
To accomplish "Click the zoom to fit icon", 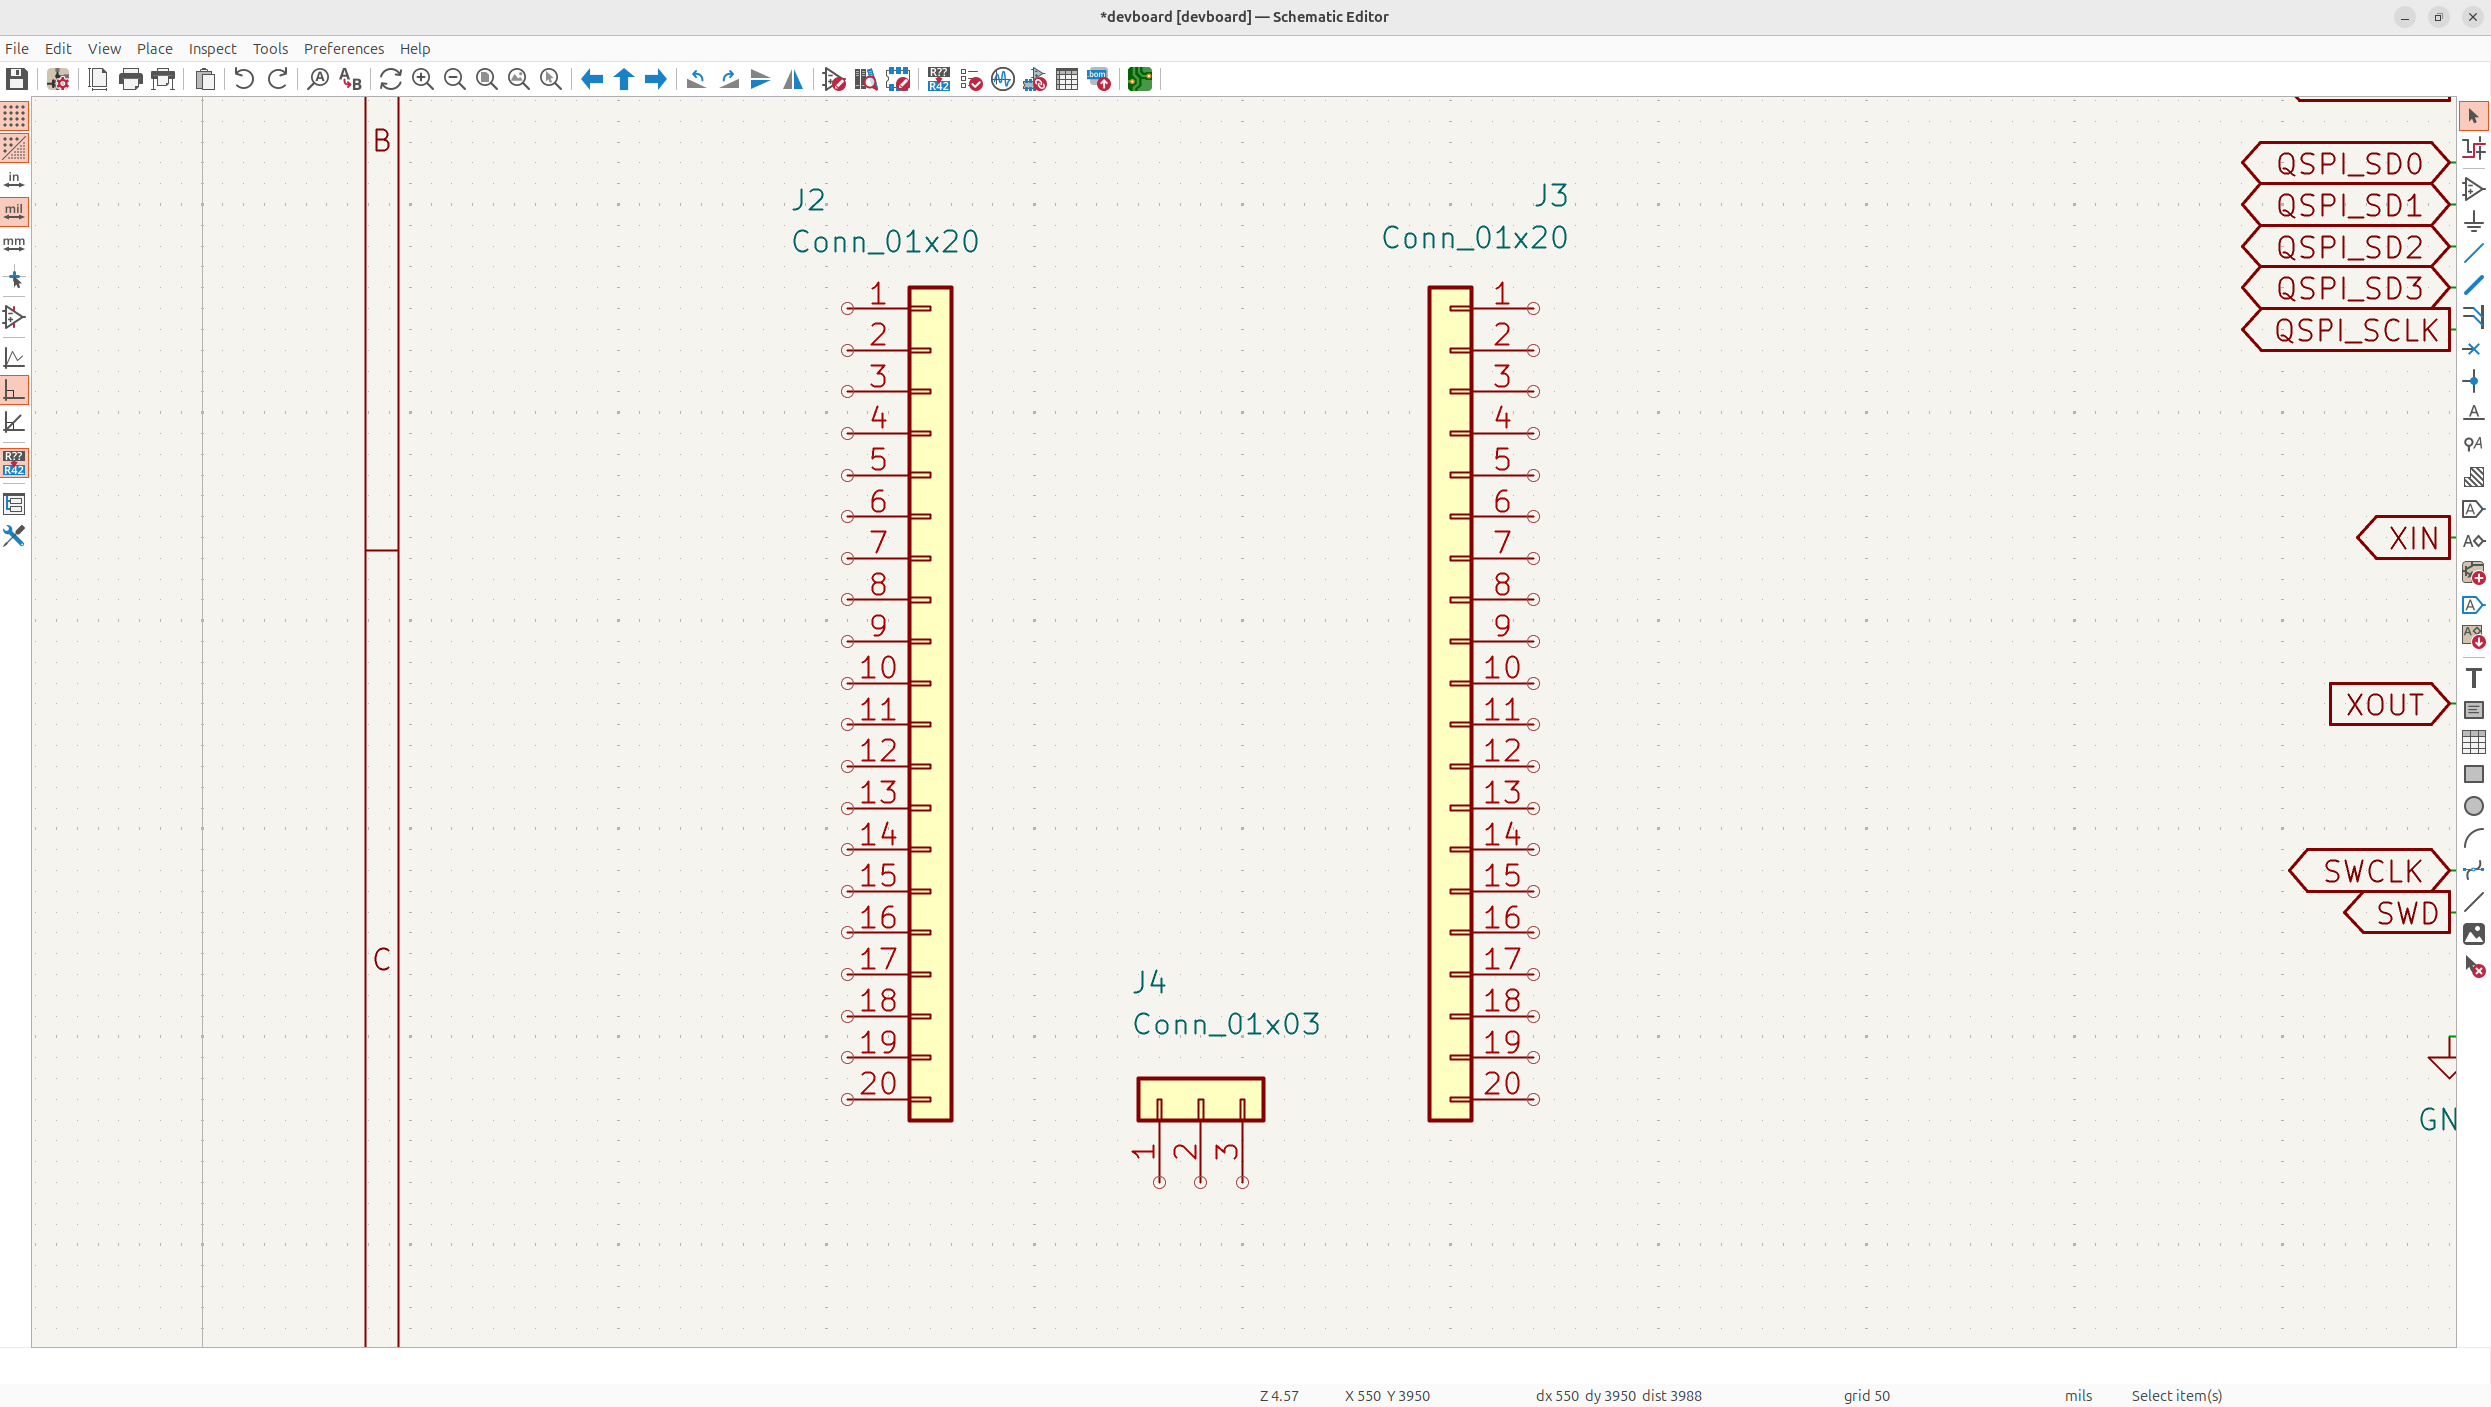I will click(x=487, y=80).
